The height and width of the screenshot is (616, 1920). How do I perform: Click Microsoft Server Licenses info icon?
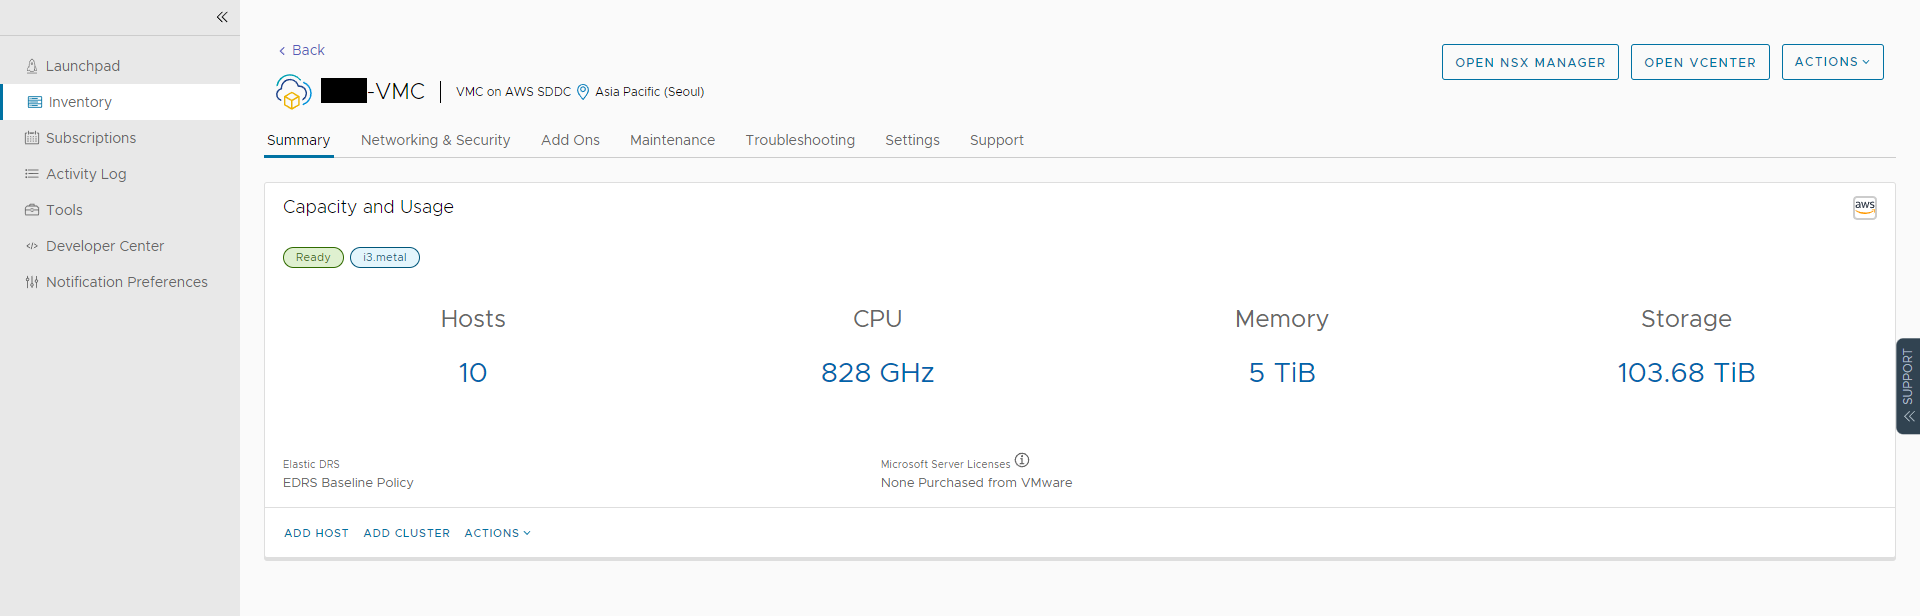click(1022, 461)
